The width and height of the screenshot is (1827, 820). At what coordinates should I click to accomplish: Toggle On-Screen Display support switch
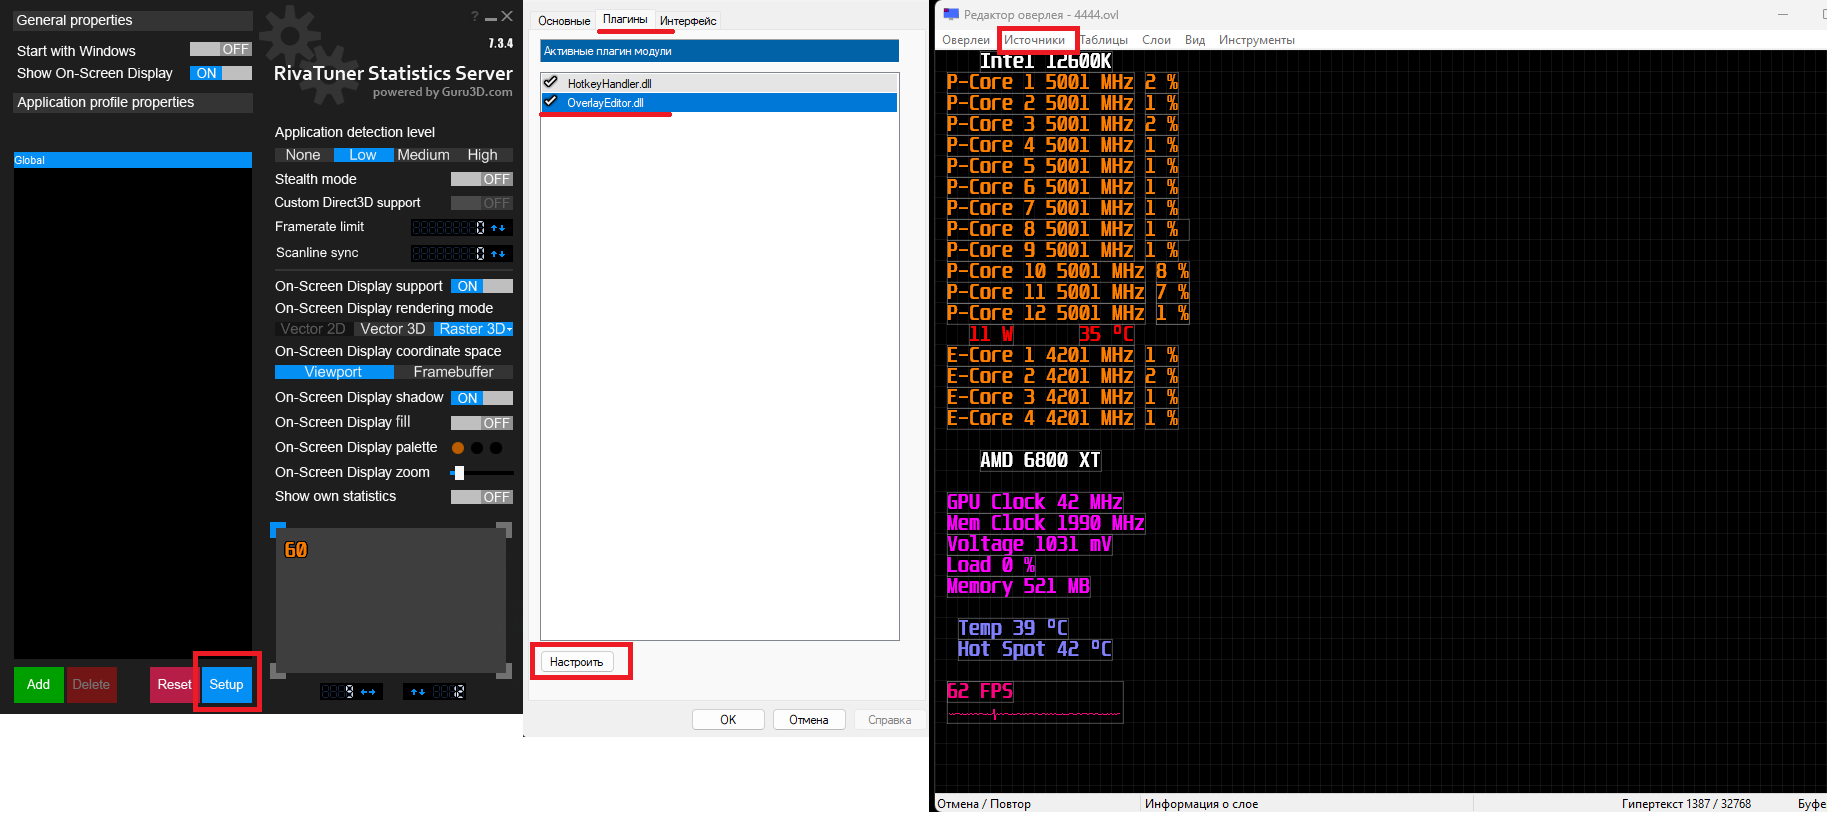pyautogui.click(x=482, y=286)
